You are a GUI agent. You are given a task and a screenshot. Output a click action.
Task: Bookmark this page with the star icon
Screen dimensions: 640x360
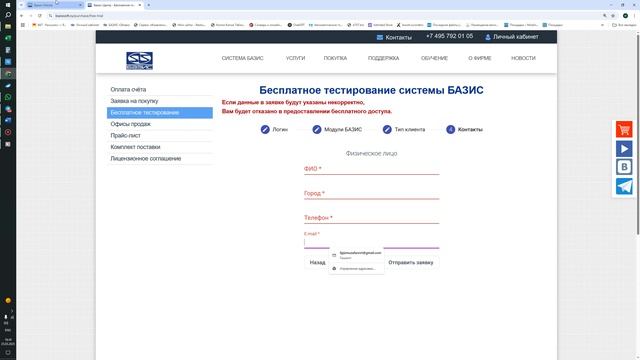pos(613,16)
